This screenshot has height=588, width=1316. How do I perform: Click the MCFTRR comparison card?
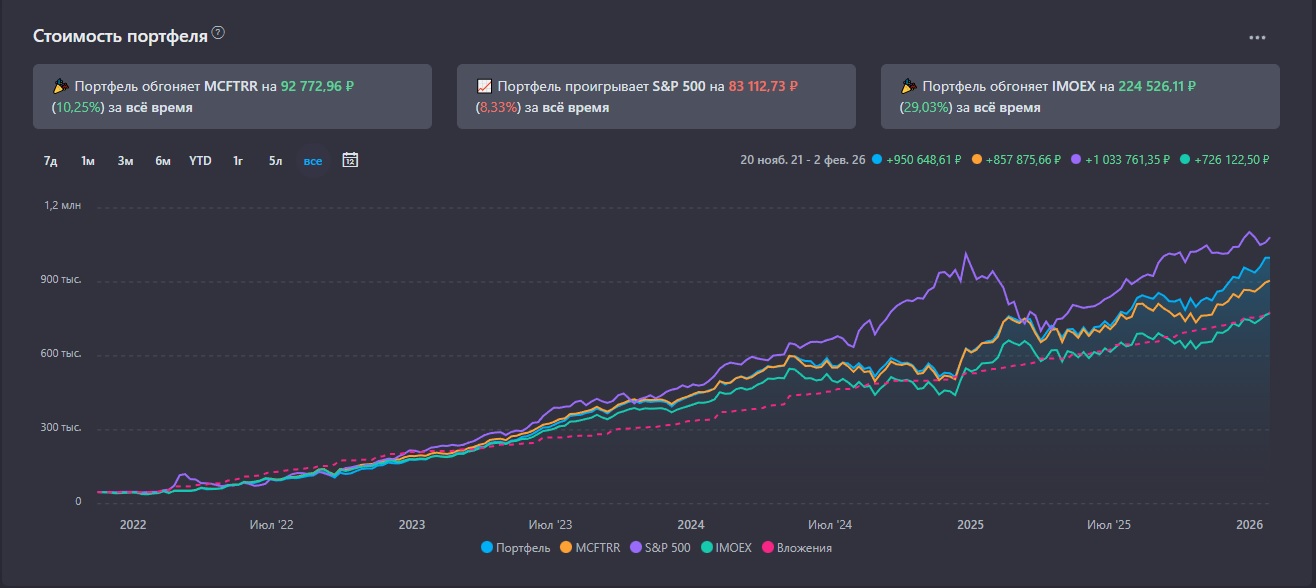[232, 96]
